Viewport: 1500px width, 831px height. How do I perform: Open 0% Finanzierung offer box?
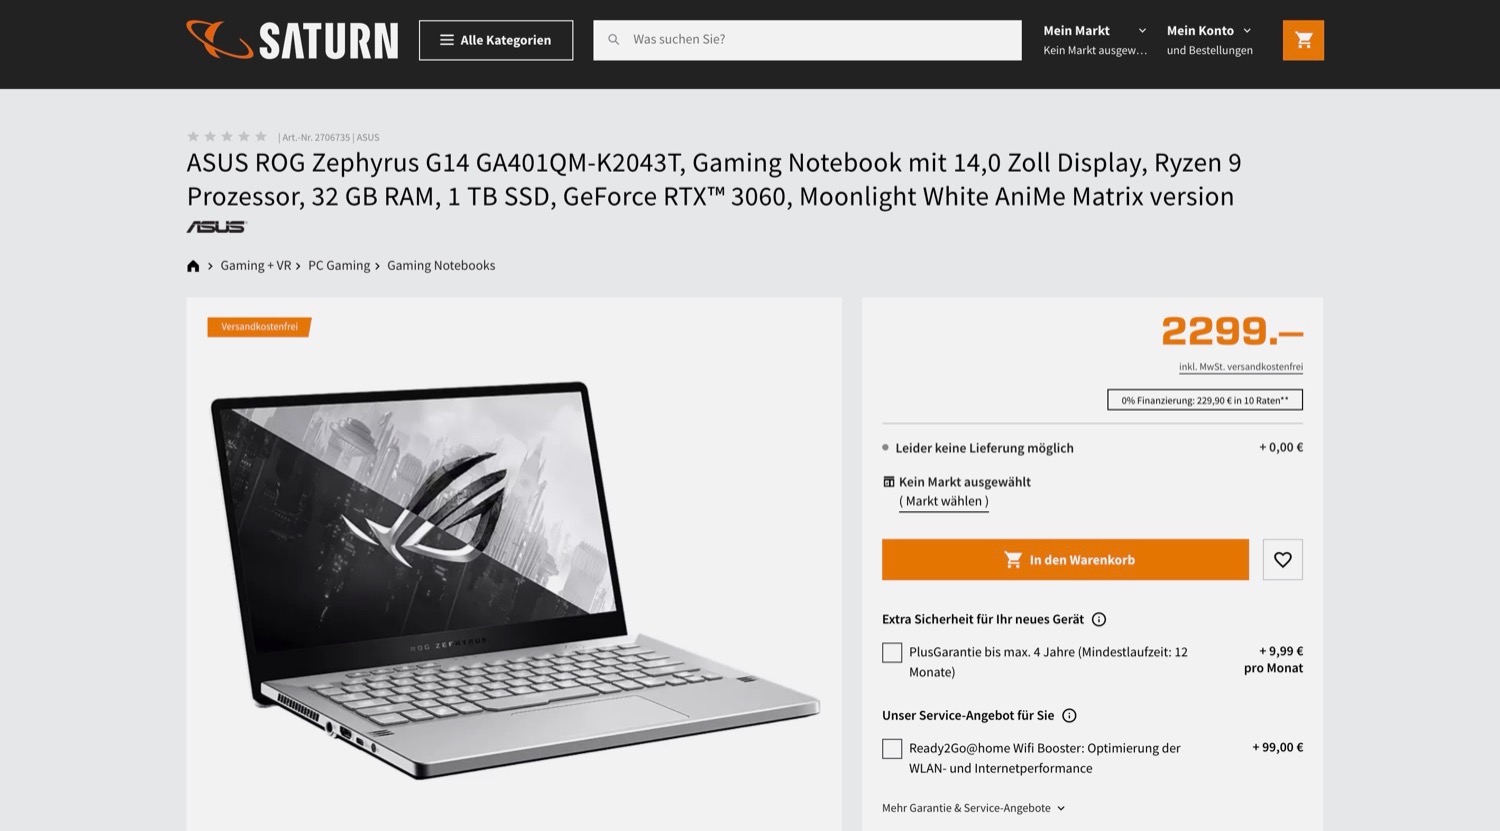click(x=1205, y=400)
